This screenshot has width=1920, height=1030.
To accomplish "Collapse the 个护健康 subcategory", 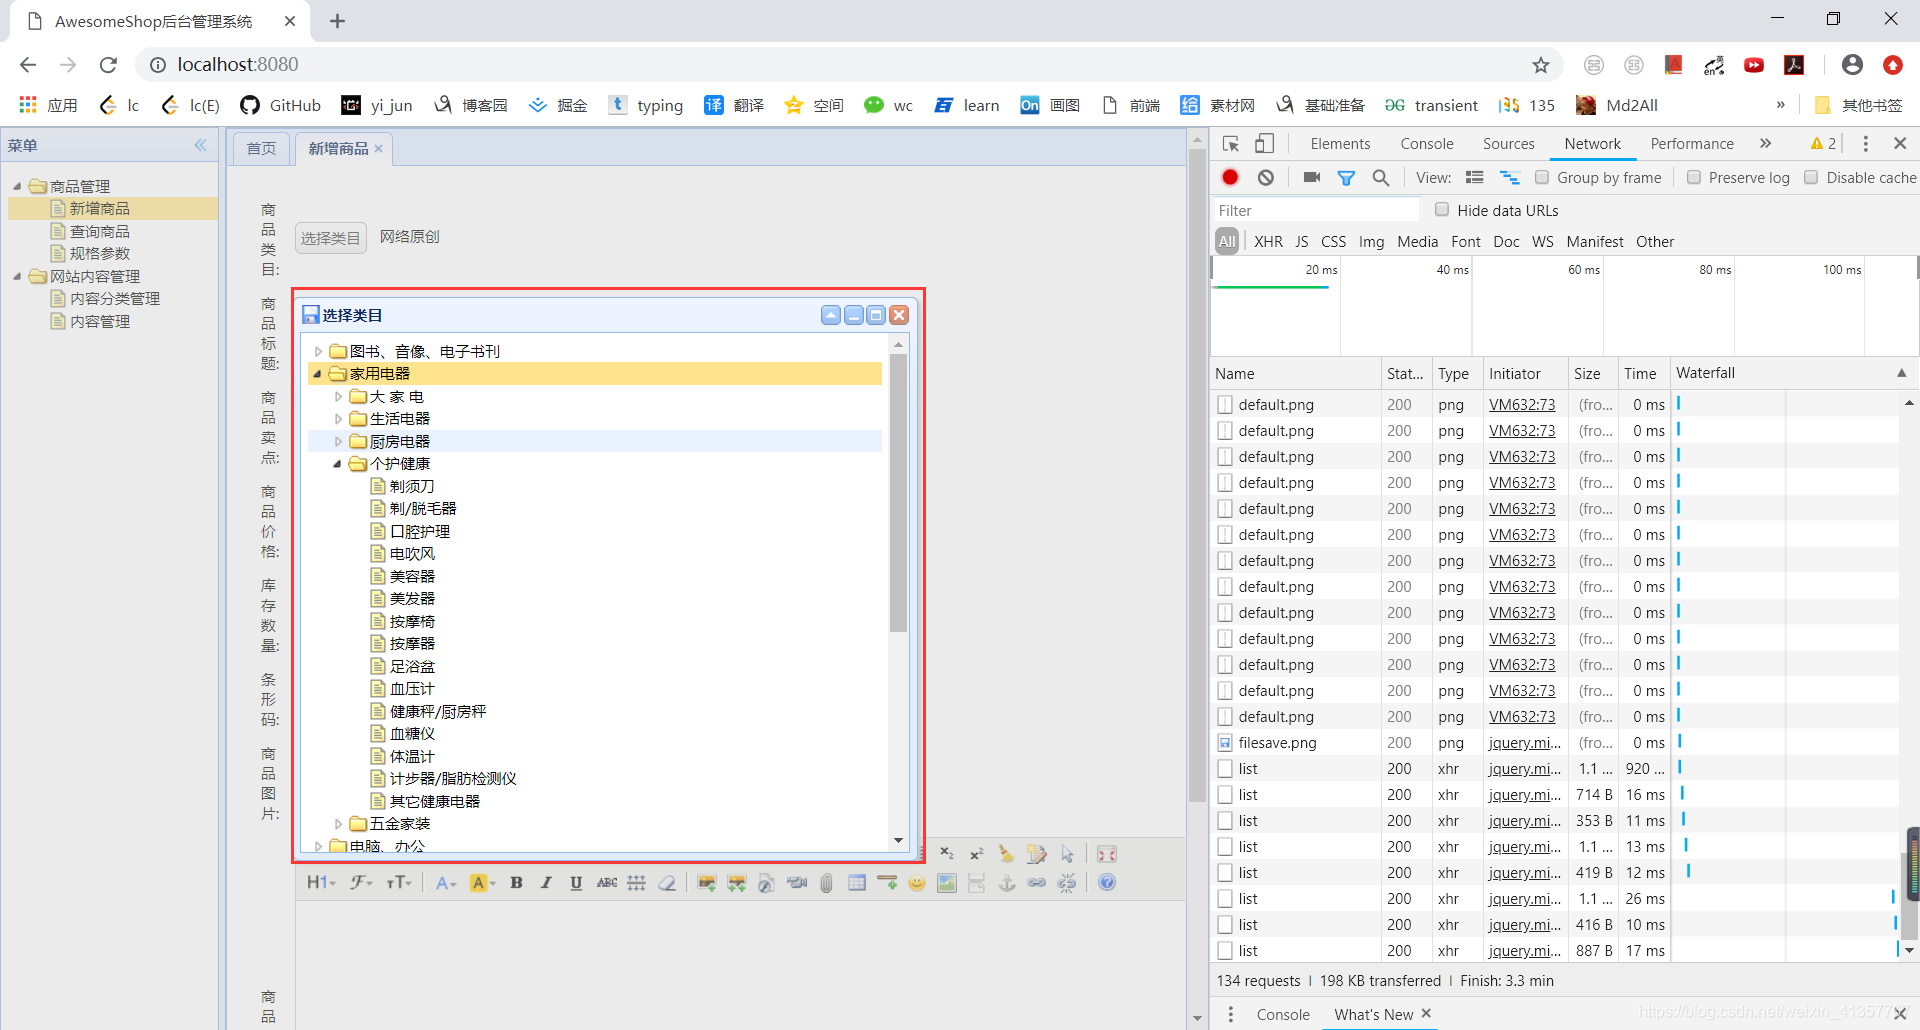I will [338, 464].
